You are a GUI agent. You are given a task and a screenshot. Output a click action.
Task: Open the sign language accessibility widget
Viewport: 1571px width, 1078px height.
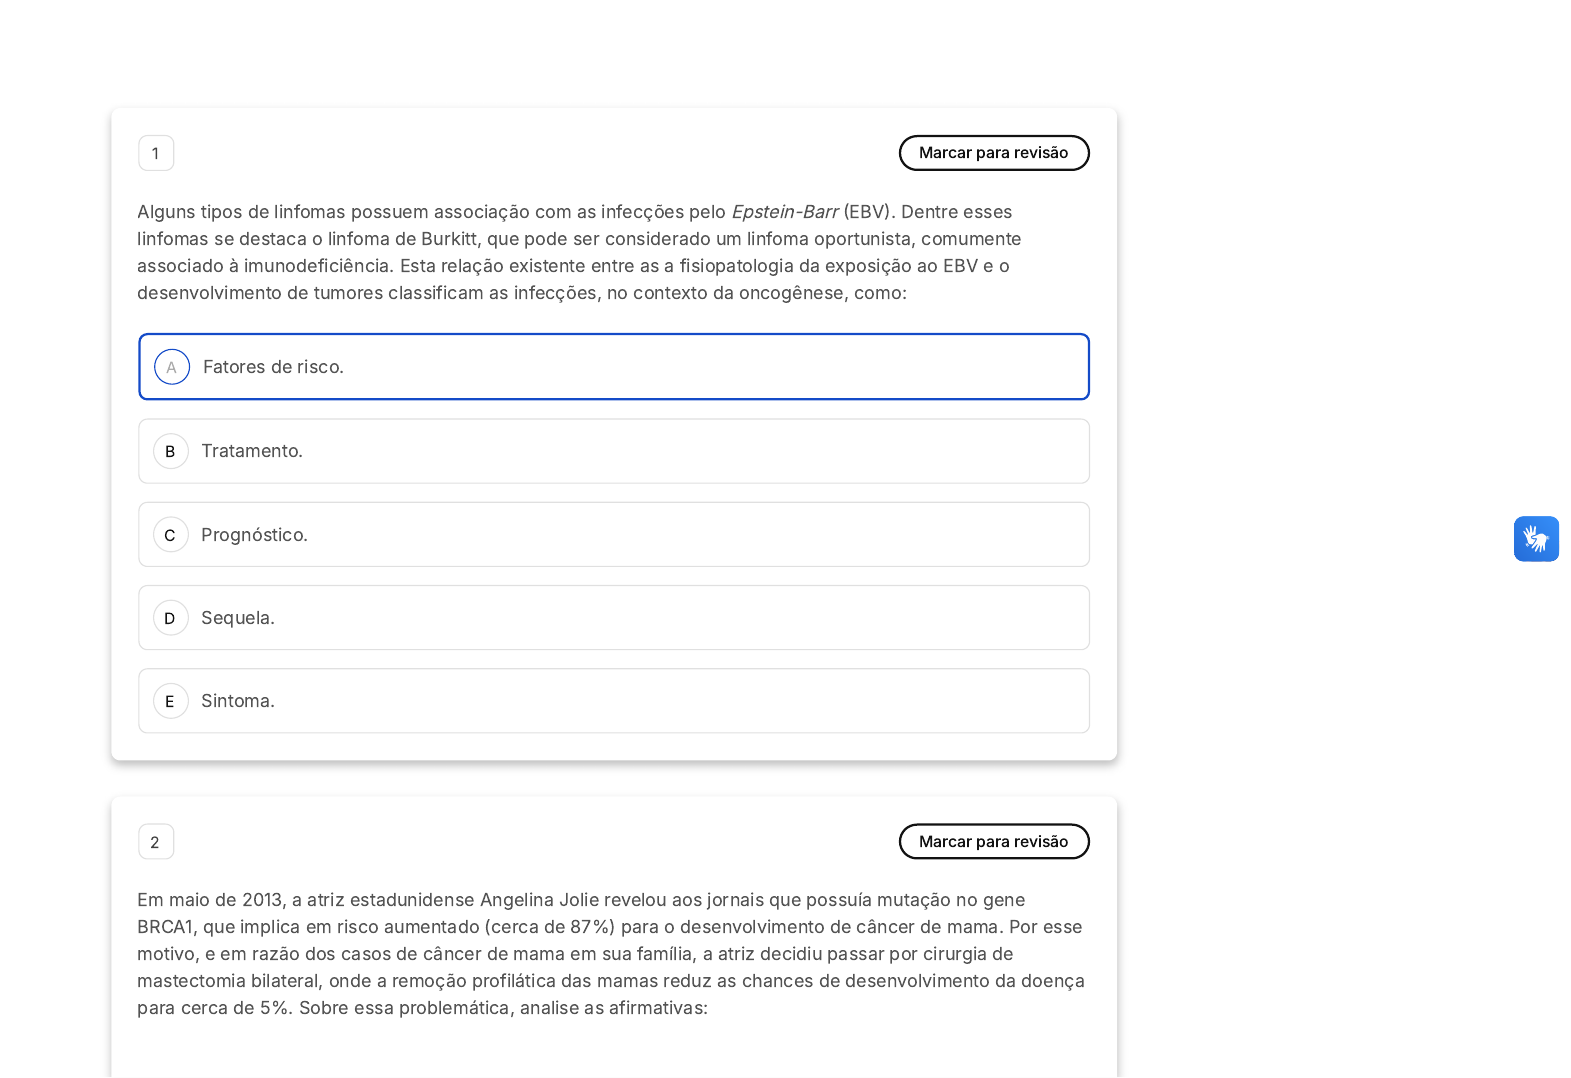(1535, 539)
